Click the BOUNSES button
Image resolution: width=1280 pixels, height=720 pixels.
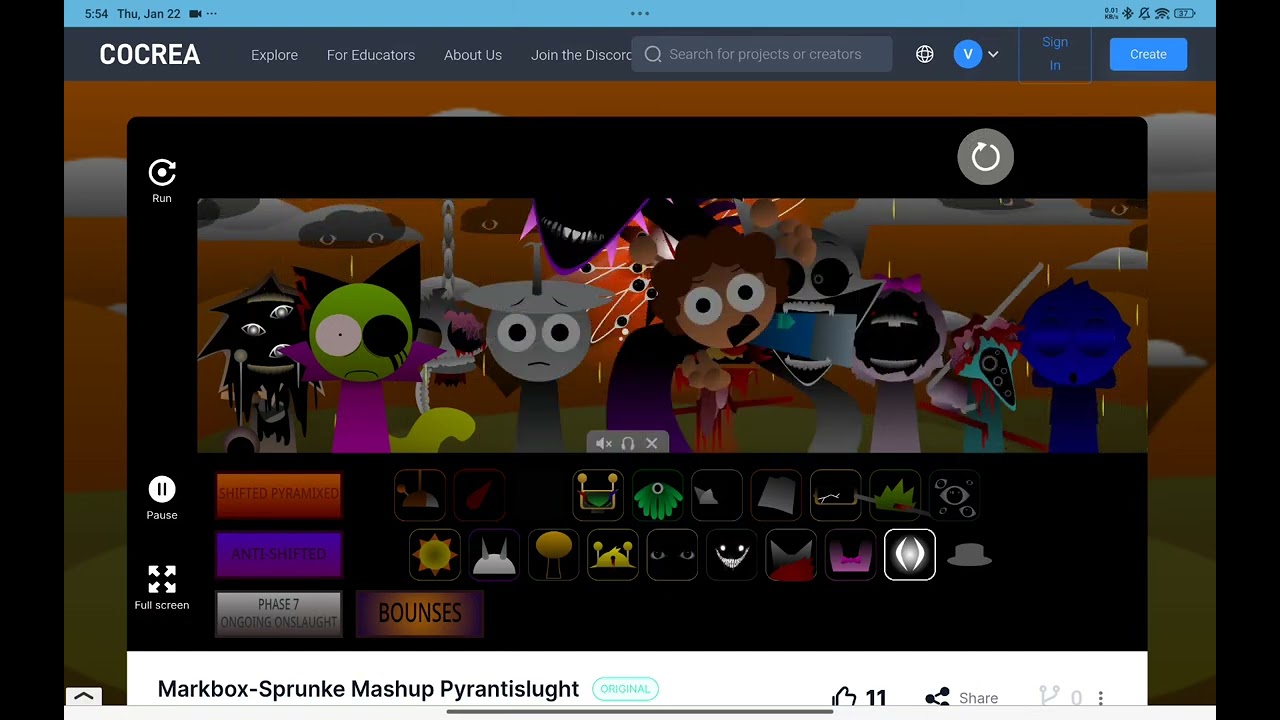tap(420, 613)
